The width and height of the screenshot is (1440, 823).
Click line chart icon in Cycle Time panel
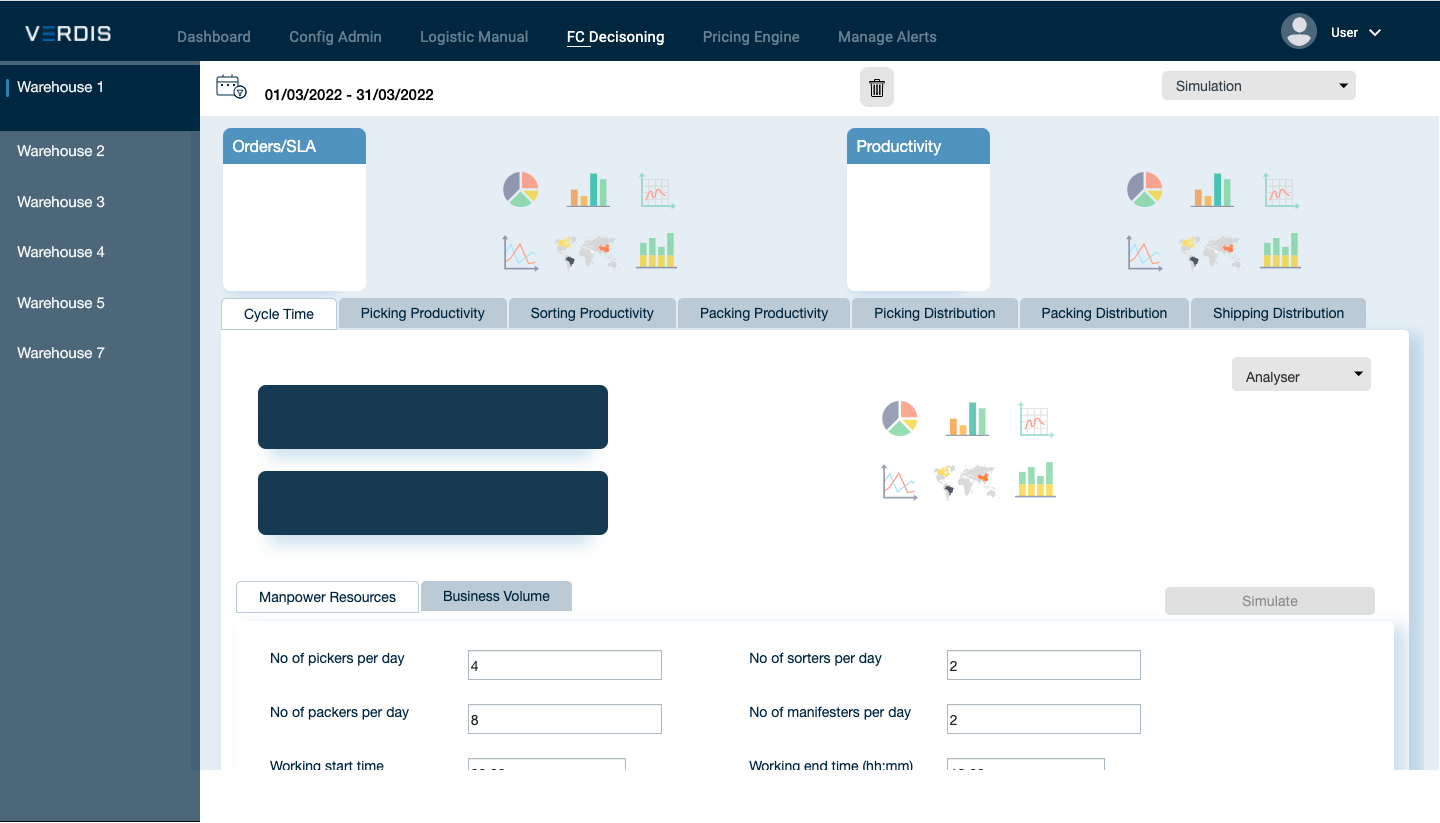[x=899, y=482]
